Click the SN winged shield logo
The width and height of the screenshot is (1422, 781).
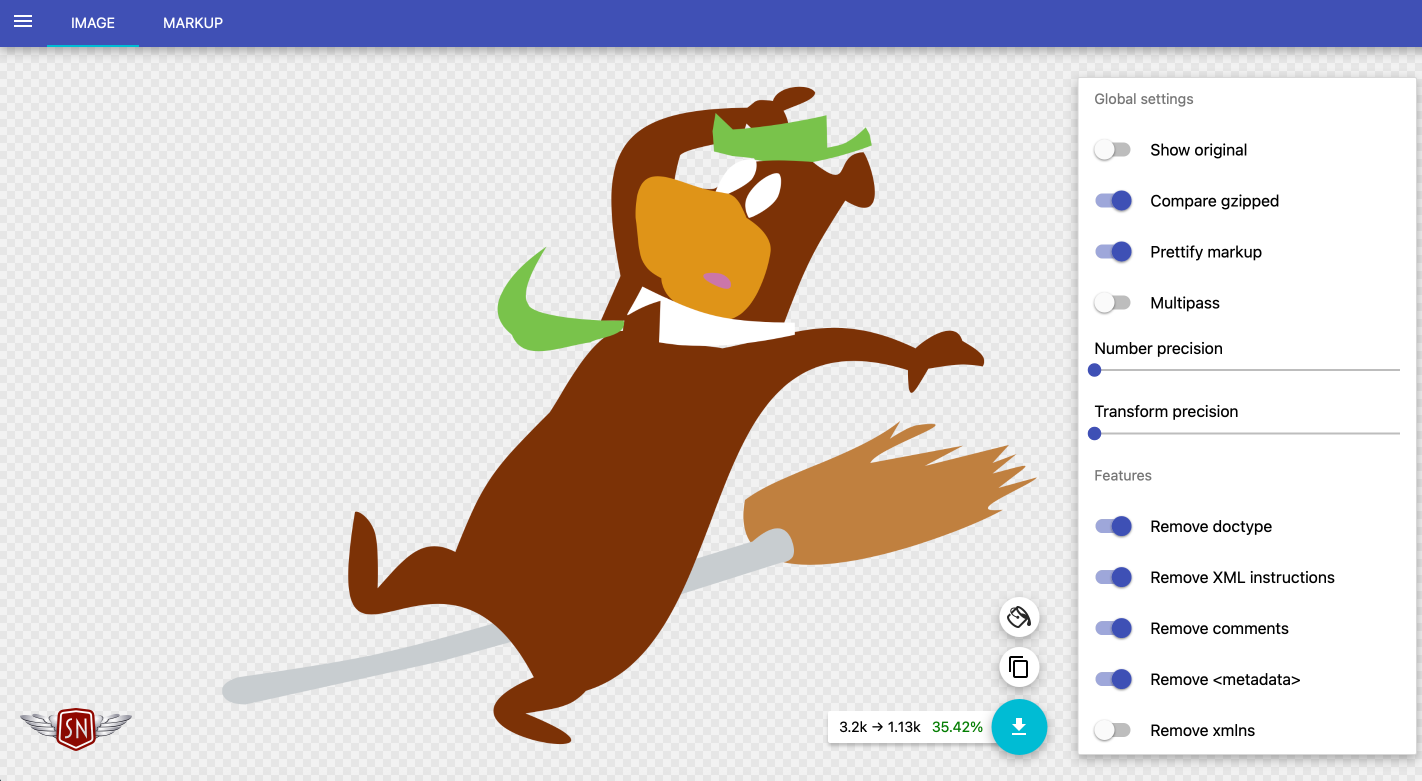point(76,728)
